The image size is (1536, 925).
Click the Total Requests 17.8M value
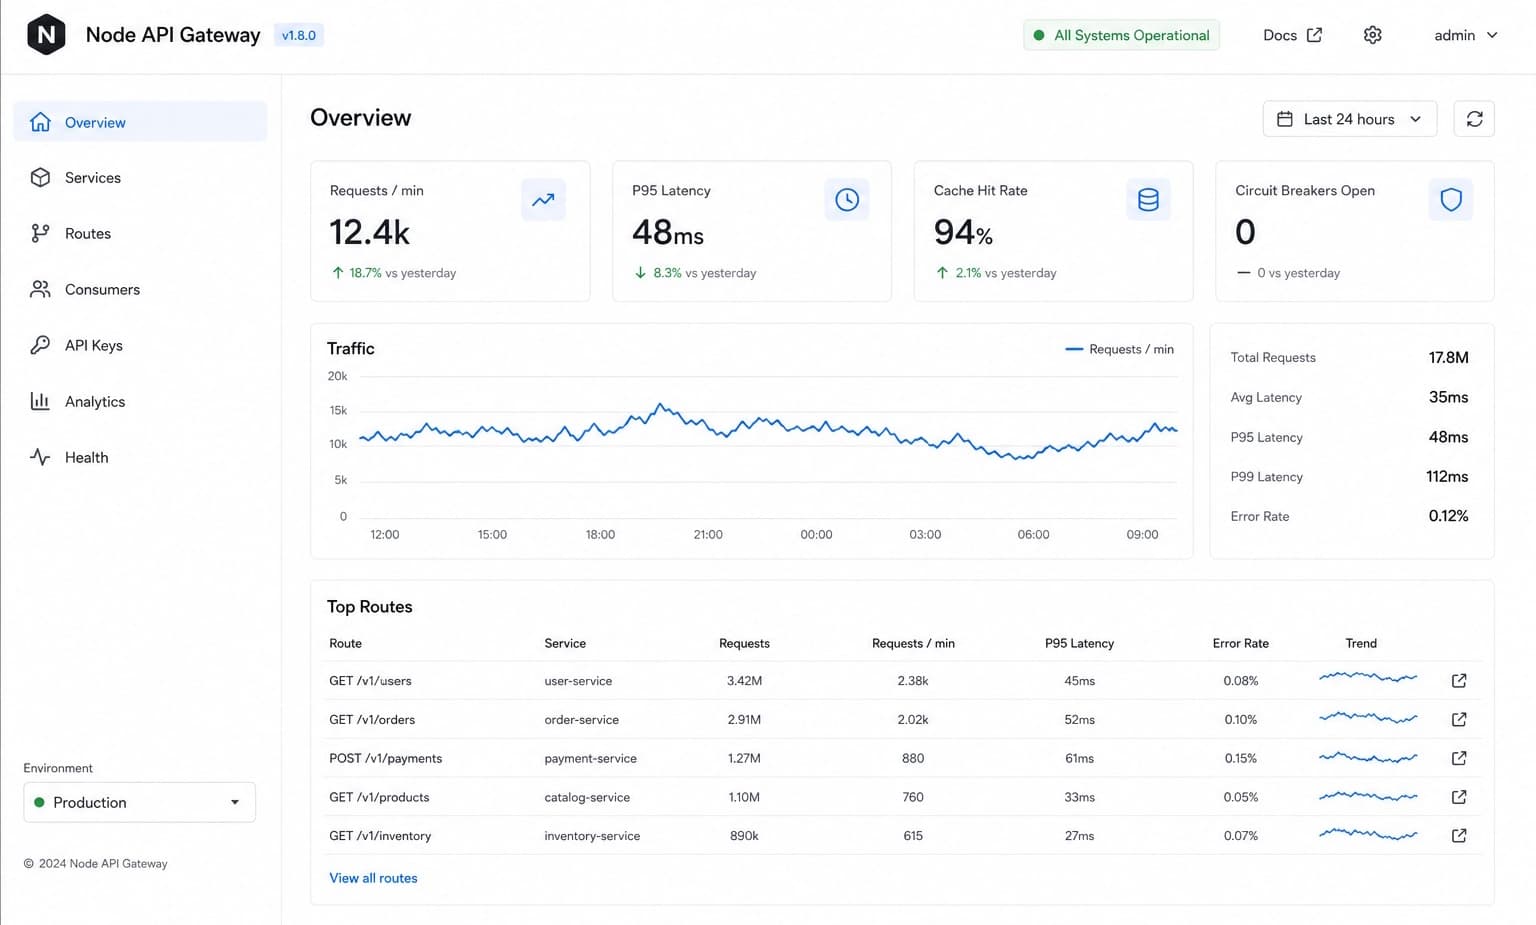coord(1448,357)
